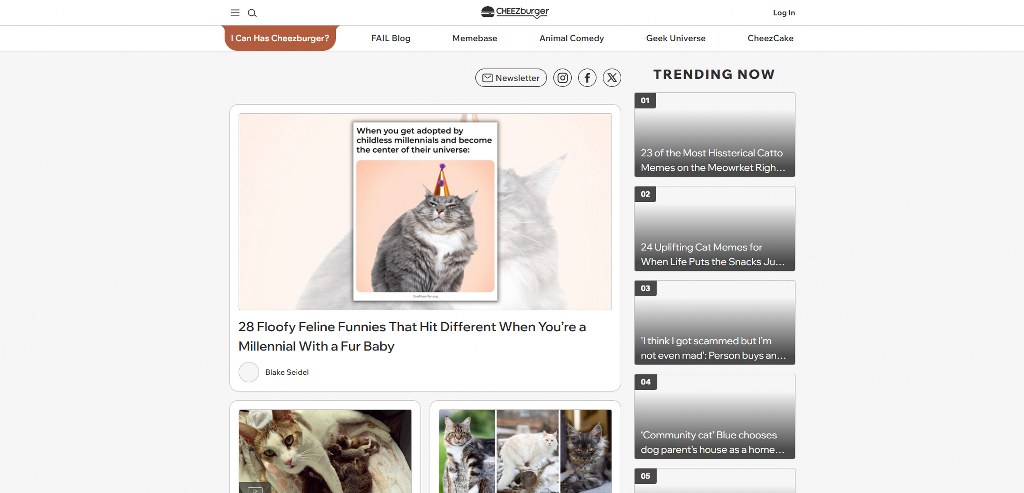Click the search magnifier icon
The image size is (1024, 493).
pyautogui.click(x=252, y=12)
